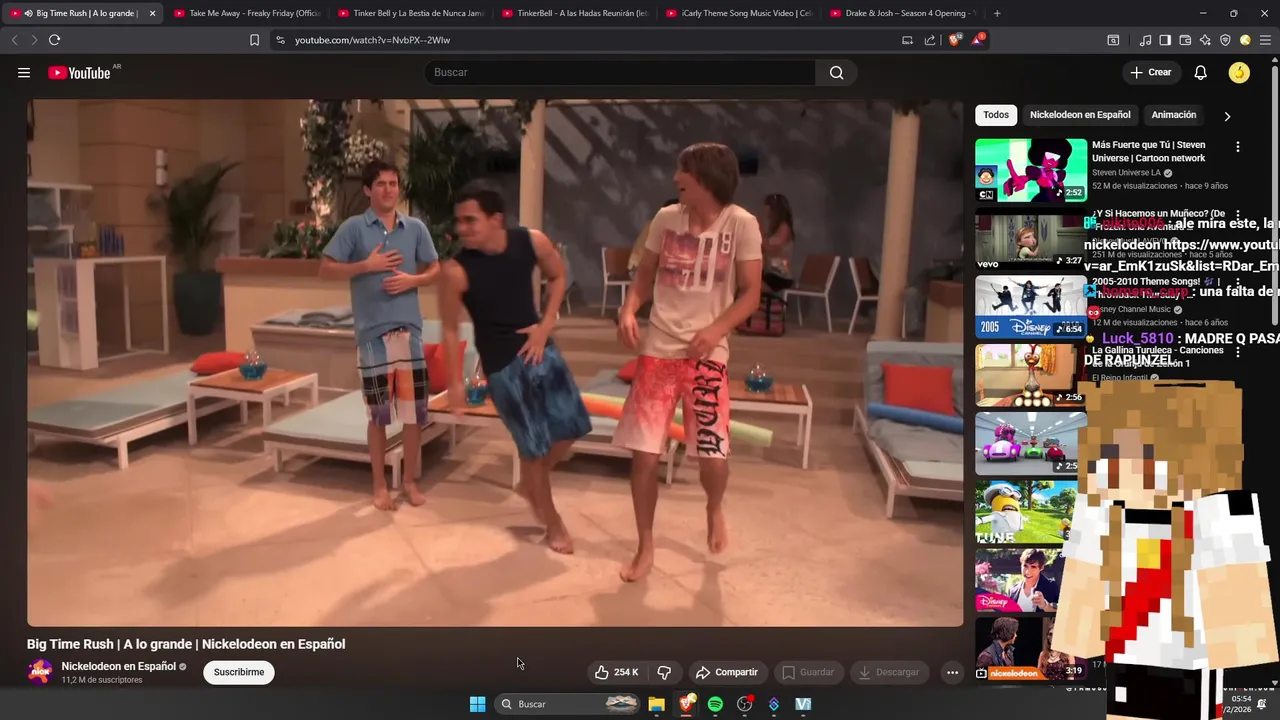
Task: Share this page from the address bar
Action: (930, 40)
